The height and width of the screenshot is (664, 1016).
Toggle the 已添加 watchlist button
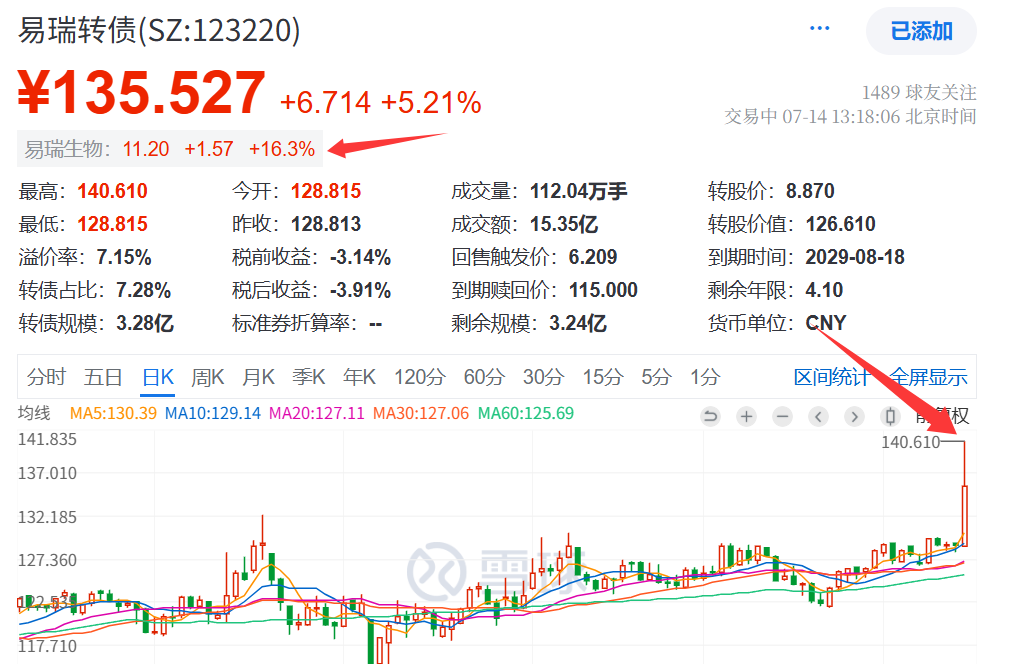[x=921, y=31]
